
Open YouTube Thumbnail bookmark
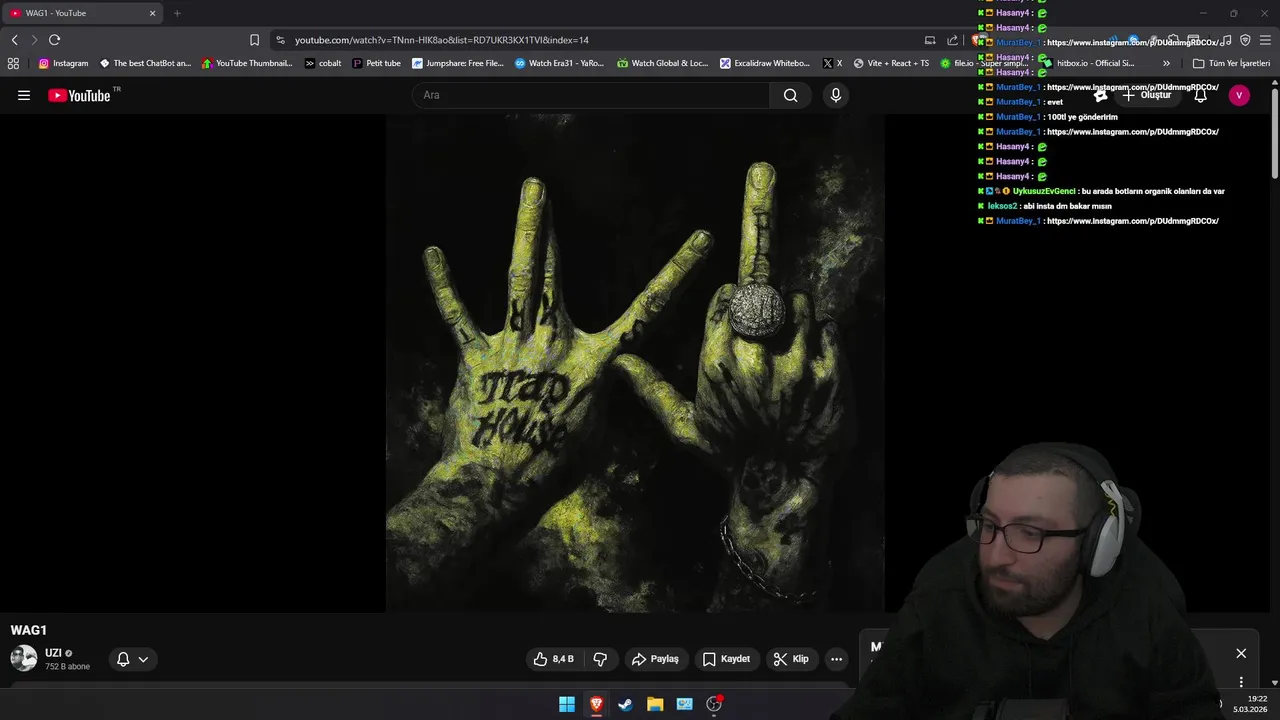[248, 63]
